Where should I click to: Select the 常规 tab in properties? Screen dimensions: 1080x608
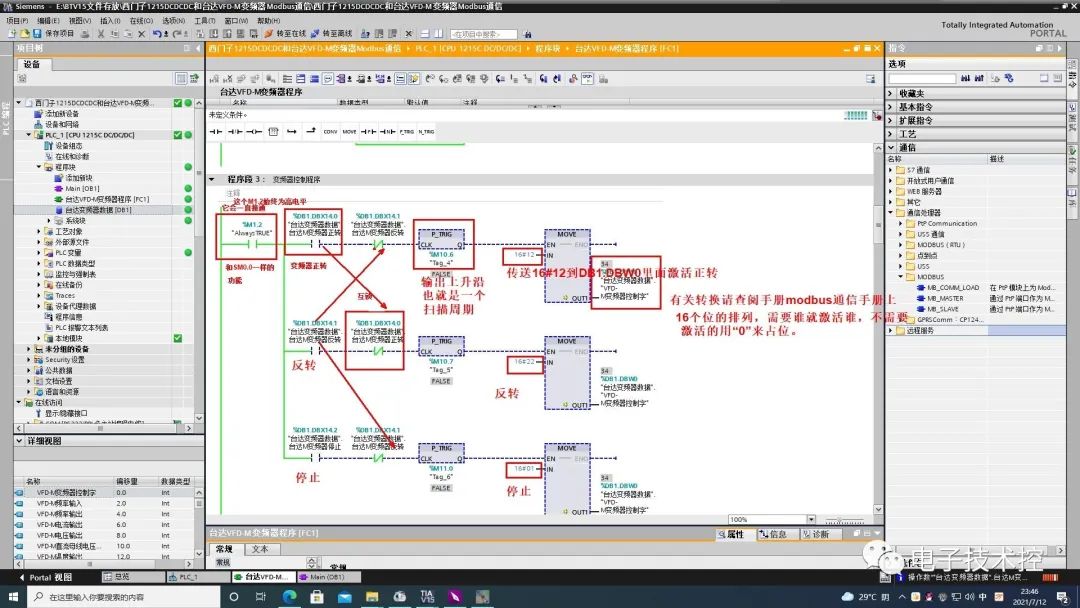point(224,549)
